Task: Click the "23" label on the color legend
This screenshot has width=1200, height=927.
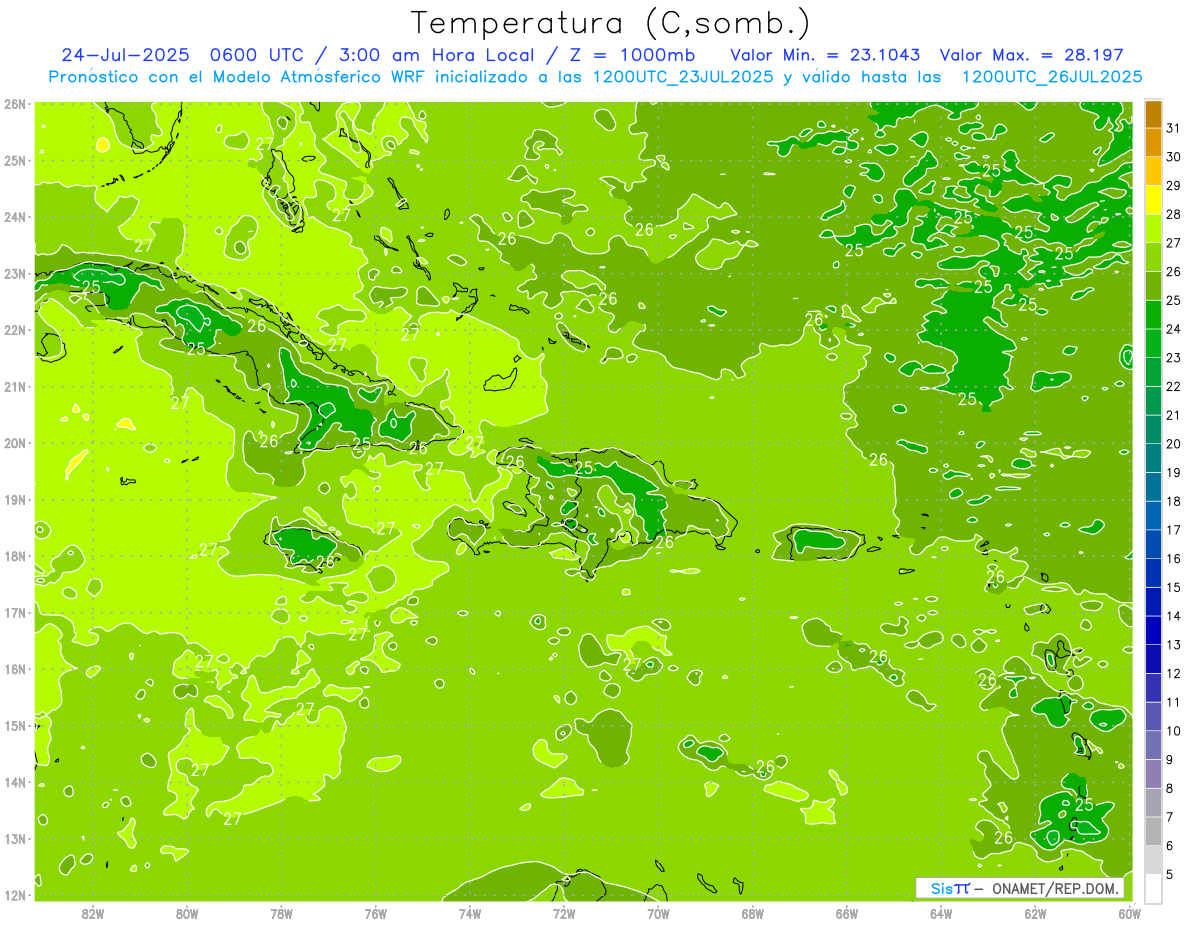Action: (x=1173, y=358)
